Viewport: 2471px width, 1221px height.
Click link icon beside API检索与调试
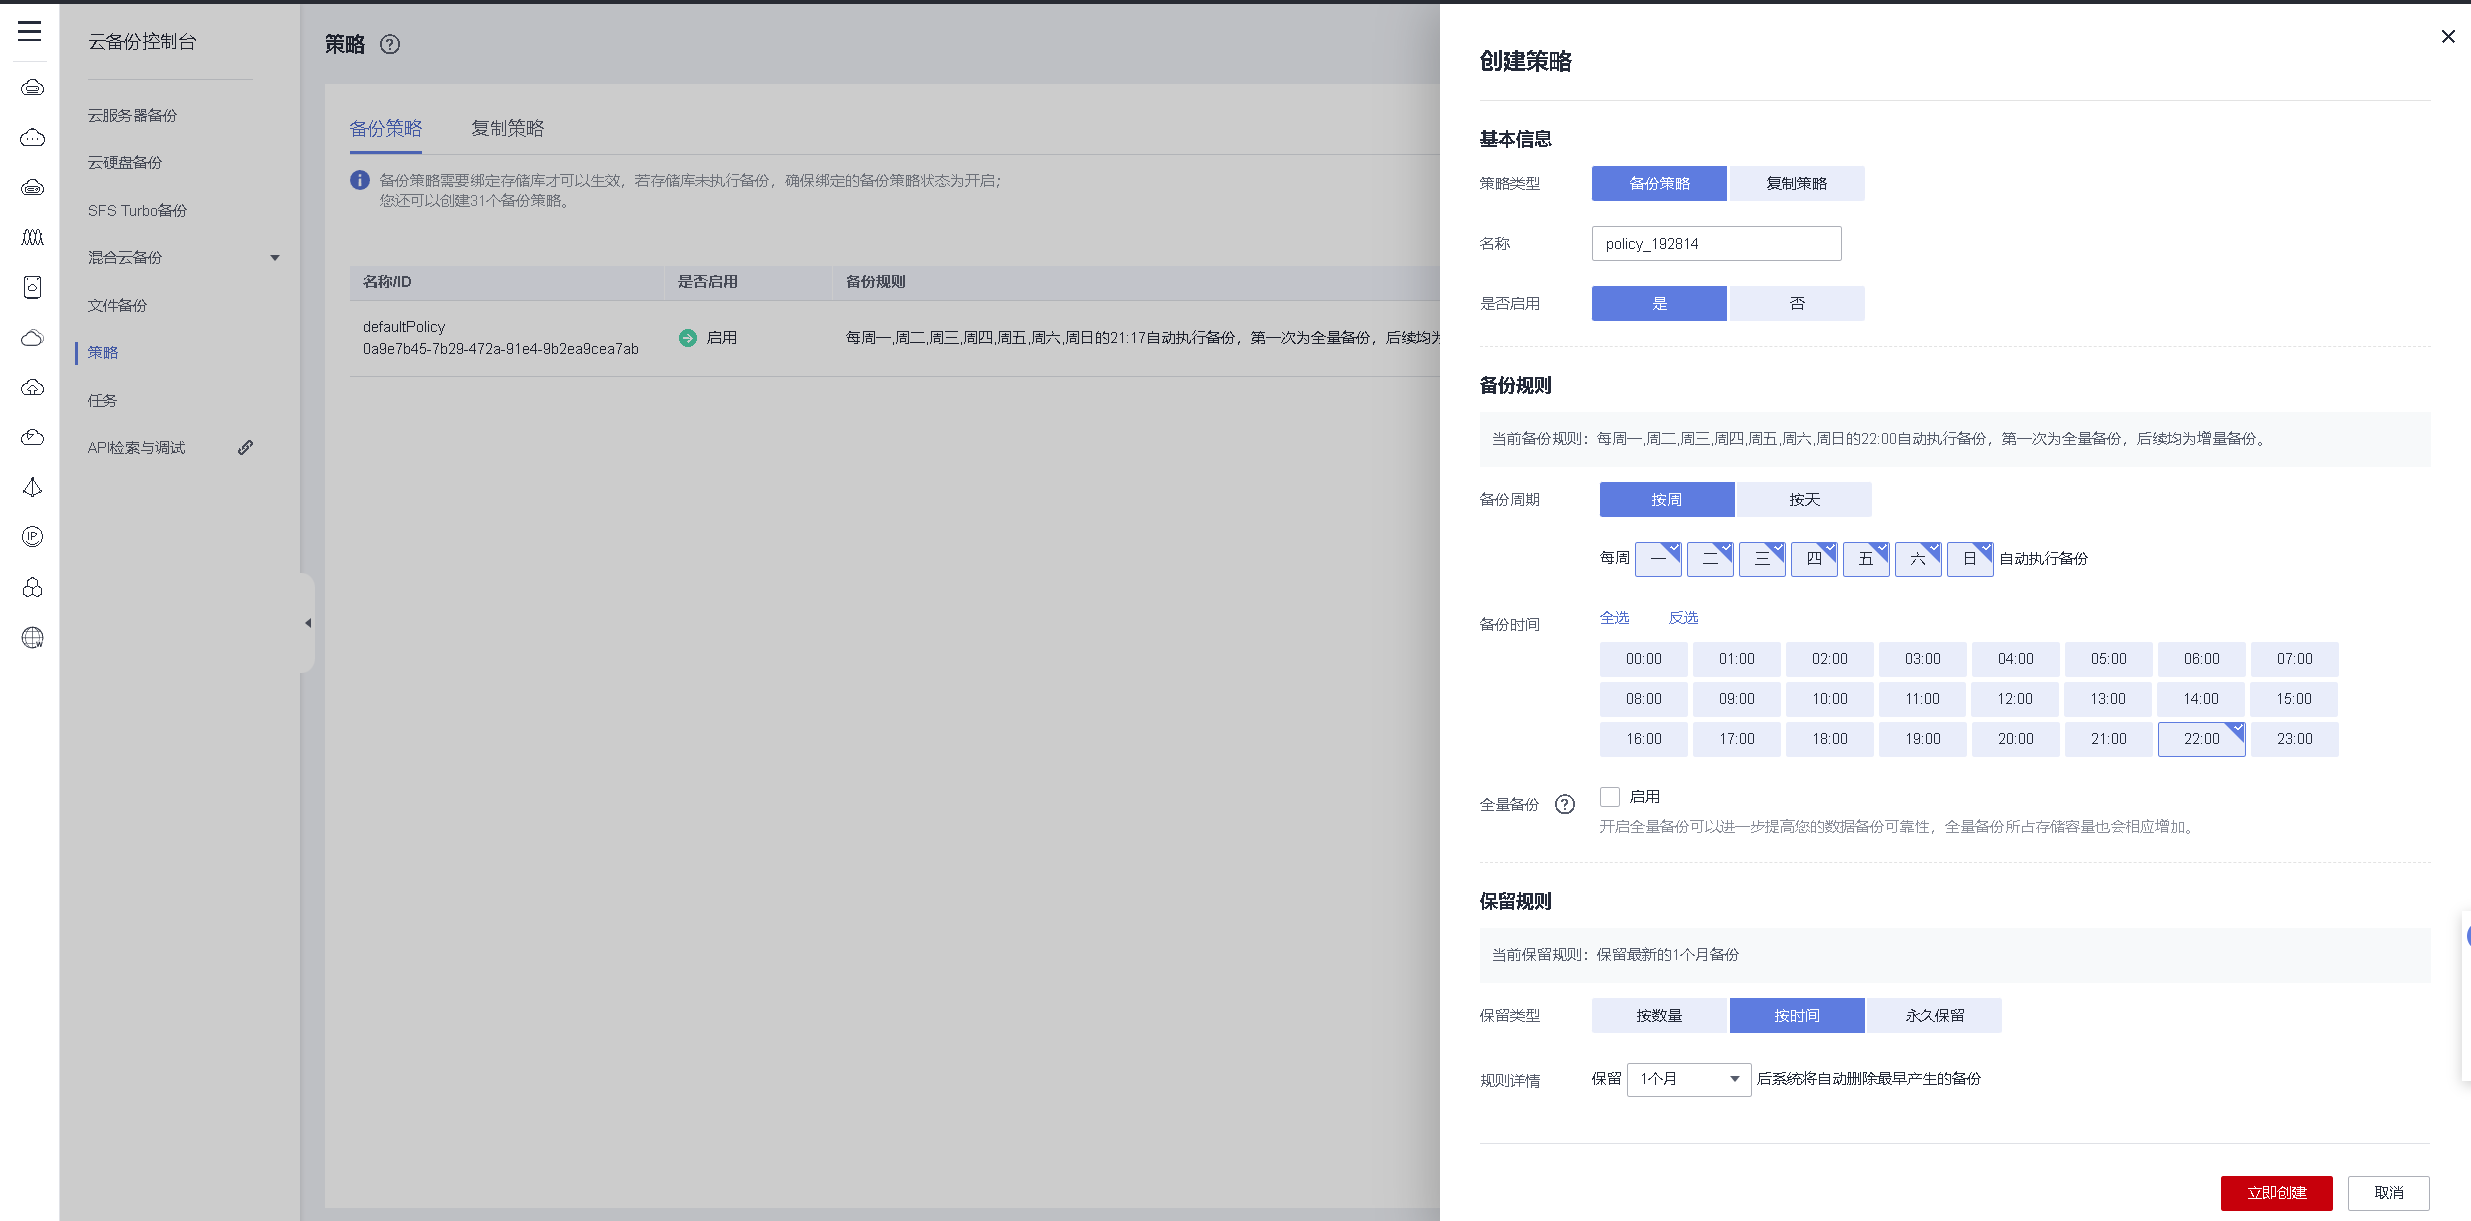[245, 447]
